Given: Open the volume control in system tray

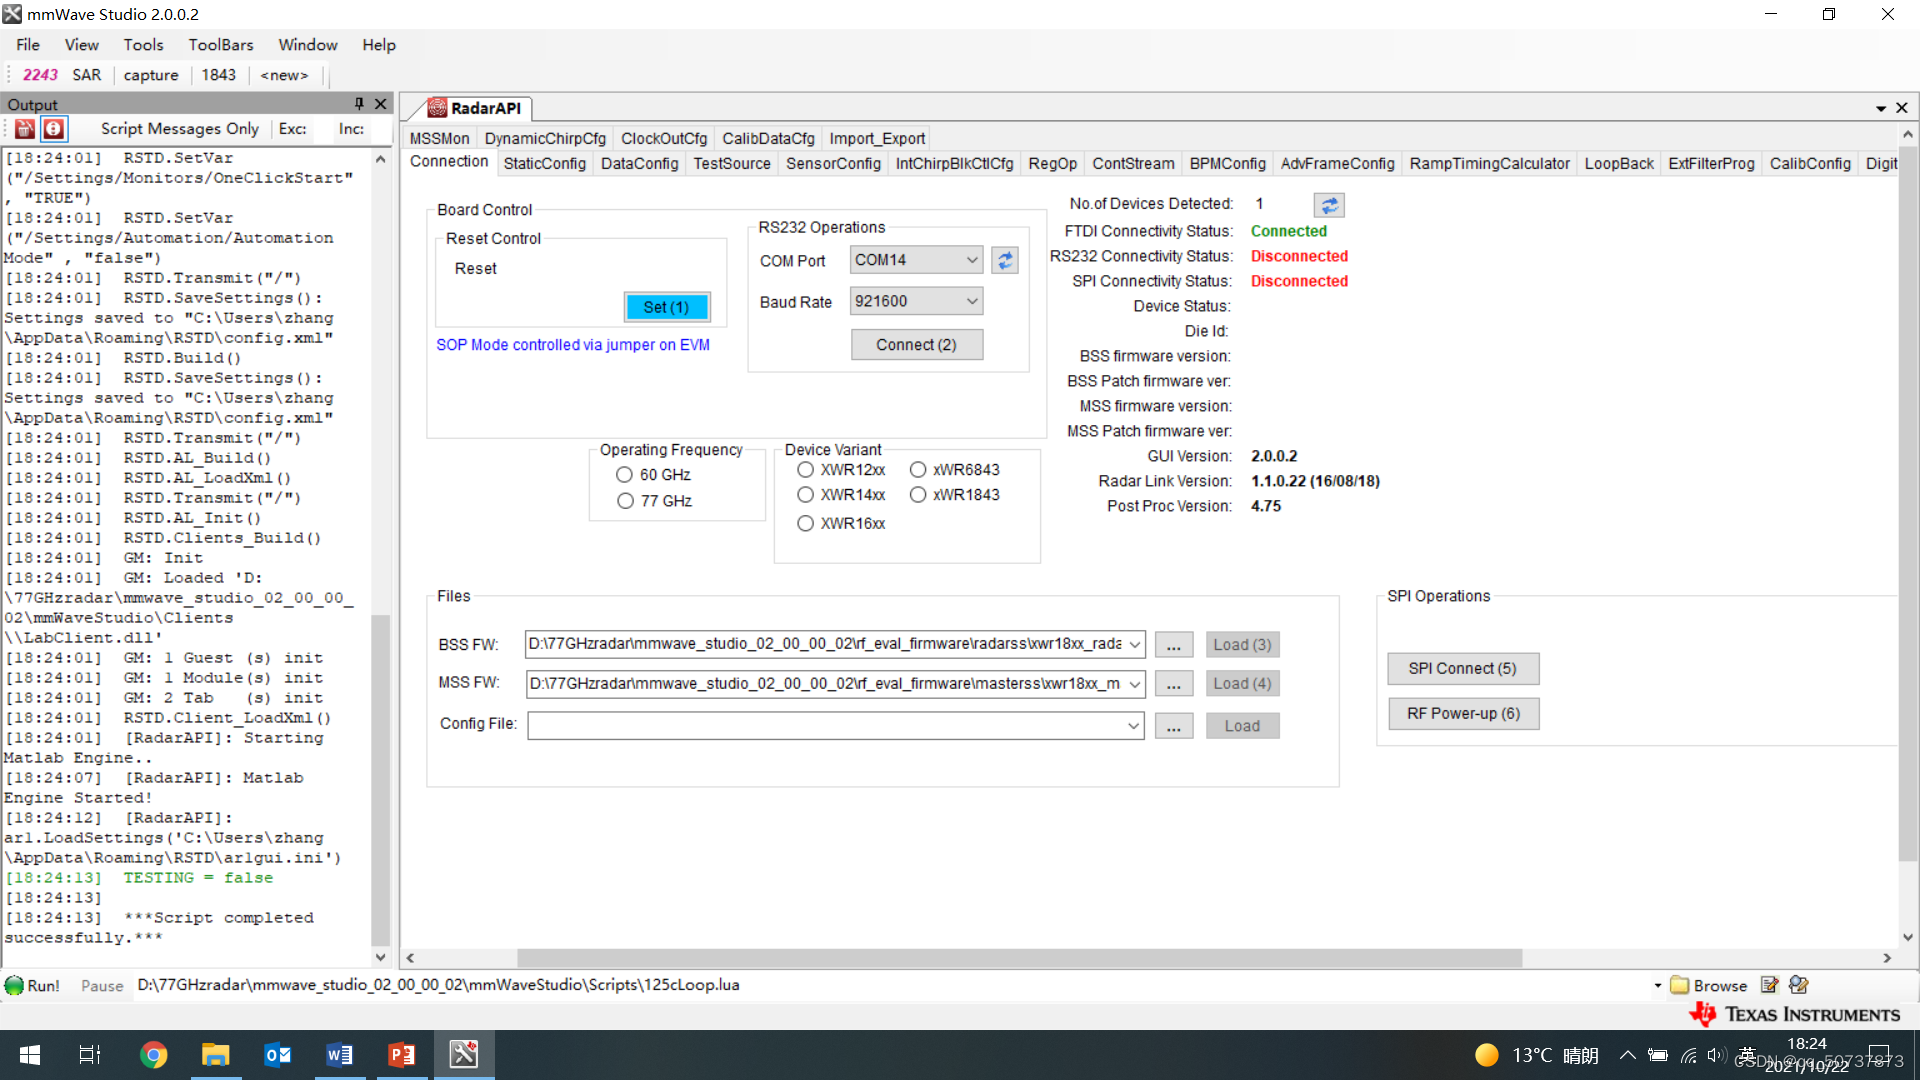Looking at the screenshot, I should (1716, 1055).
